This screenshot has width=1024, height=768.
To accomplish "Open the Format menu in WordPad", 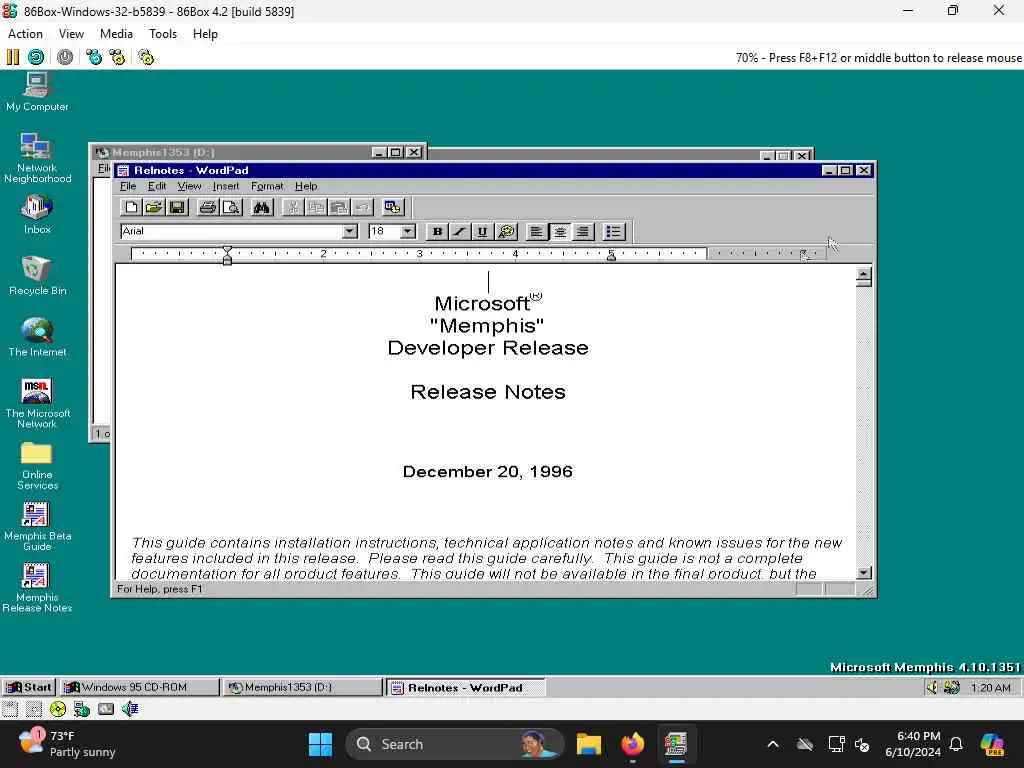I will [x=267, y=186].
